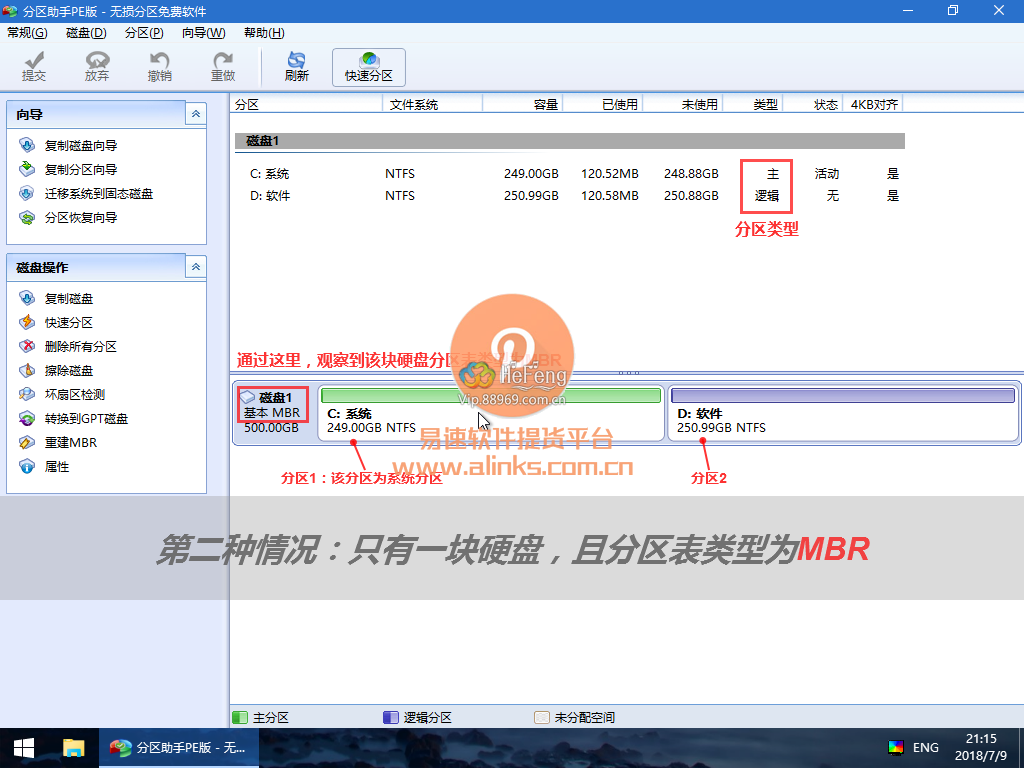The height and width of the screenshot is (768, 1024).
Task: Open the 磁盘(D) menu
Action: [x=86, y=33]
